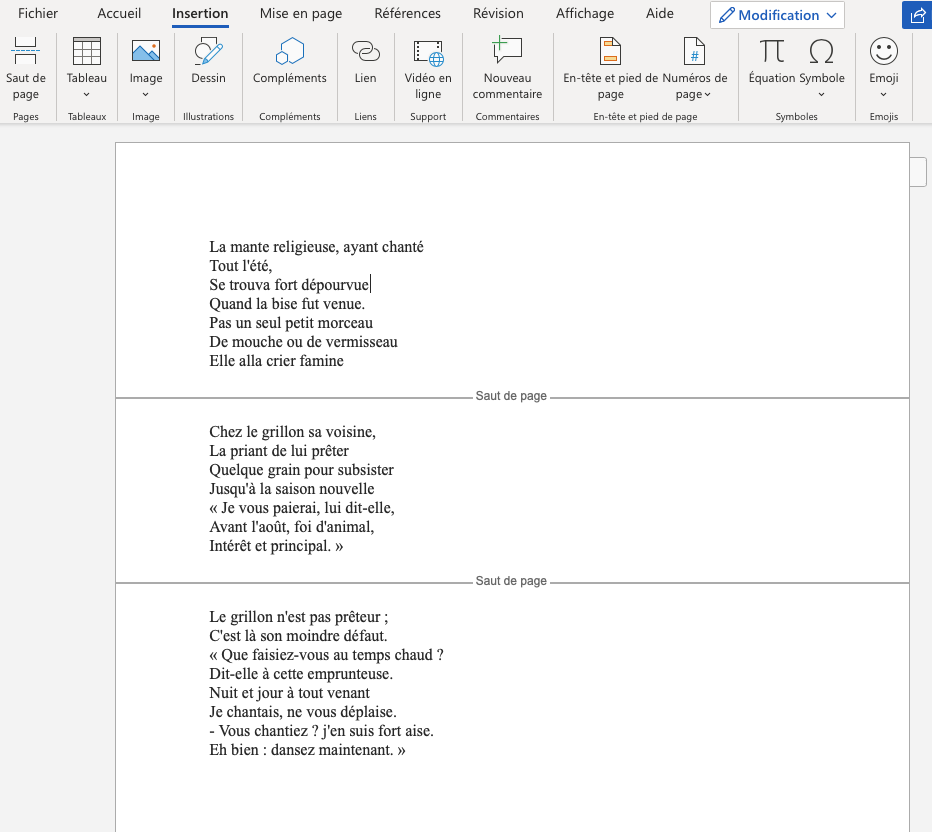Click the line 'C'est là son moindre défaut.'
932x832 pixels.
coord(298,636)
